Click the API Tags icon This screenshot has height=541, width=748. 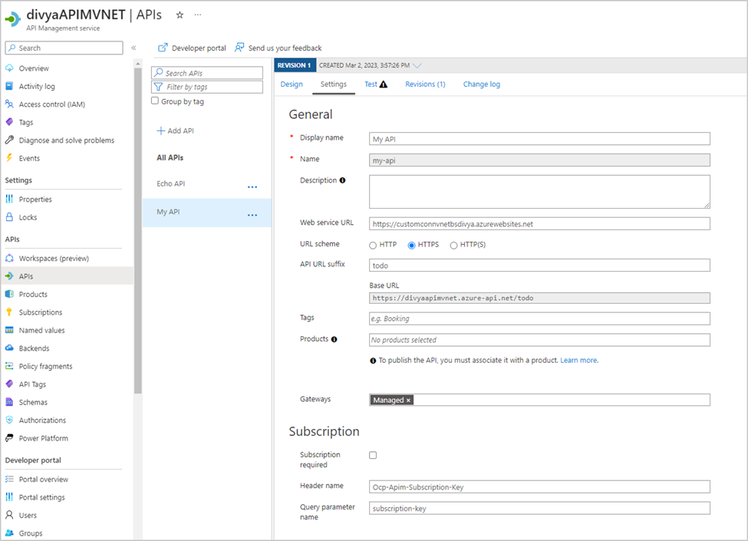(10, 384)
